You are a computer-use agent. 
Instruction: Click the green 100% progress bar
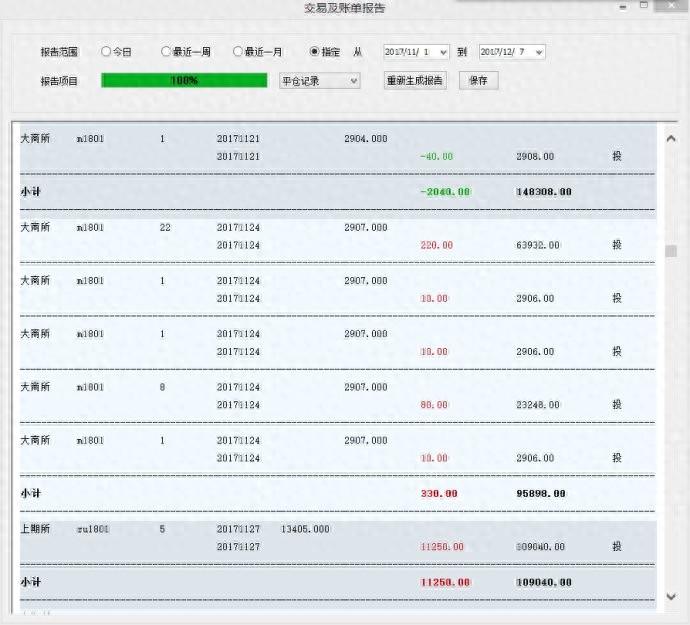tap(184, 81)
